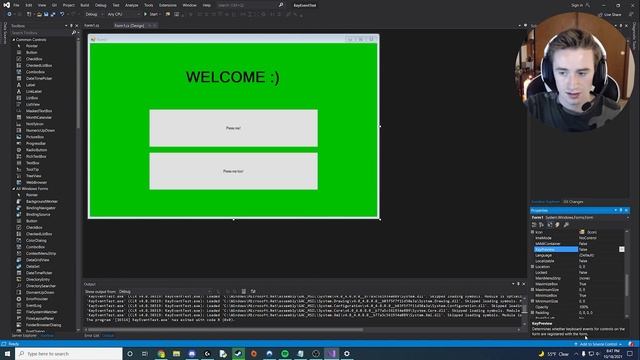Click the Search Toolbox input field
The image size is (640, 360).
pyautogui.click(x=41, y=33)
